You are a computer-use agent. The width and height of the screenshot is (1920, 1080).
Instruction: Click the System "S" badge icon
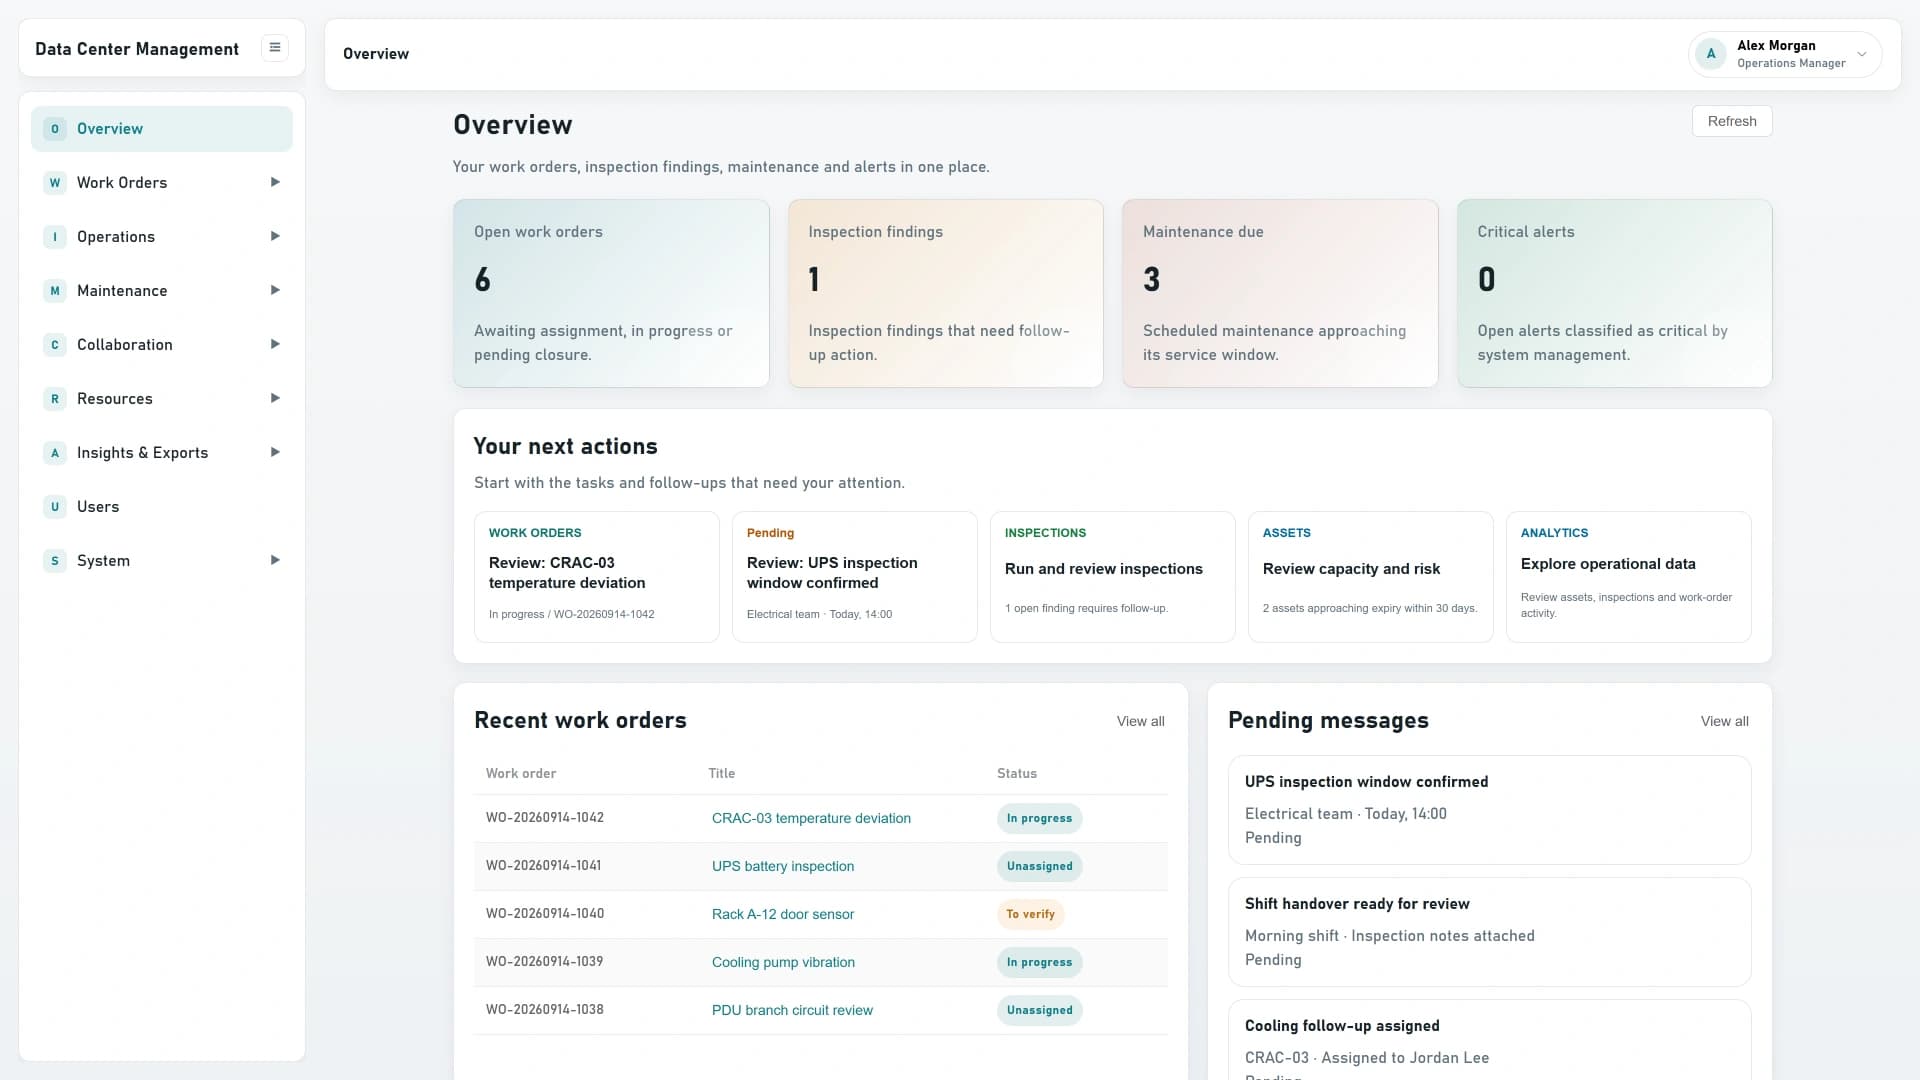(55, 561)
